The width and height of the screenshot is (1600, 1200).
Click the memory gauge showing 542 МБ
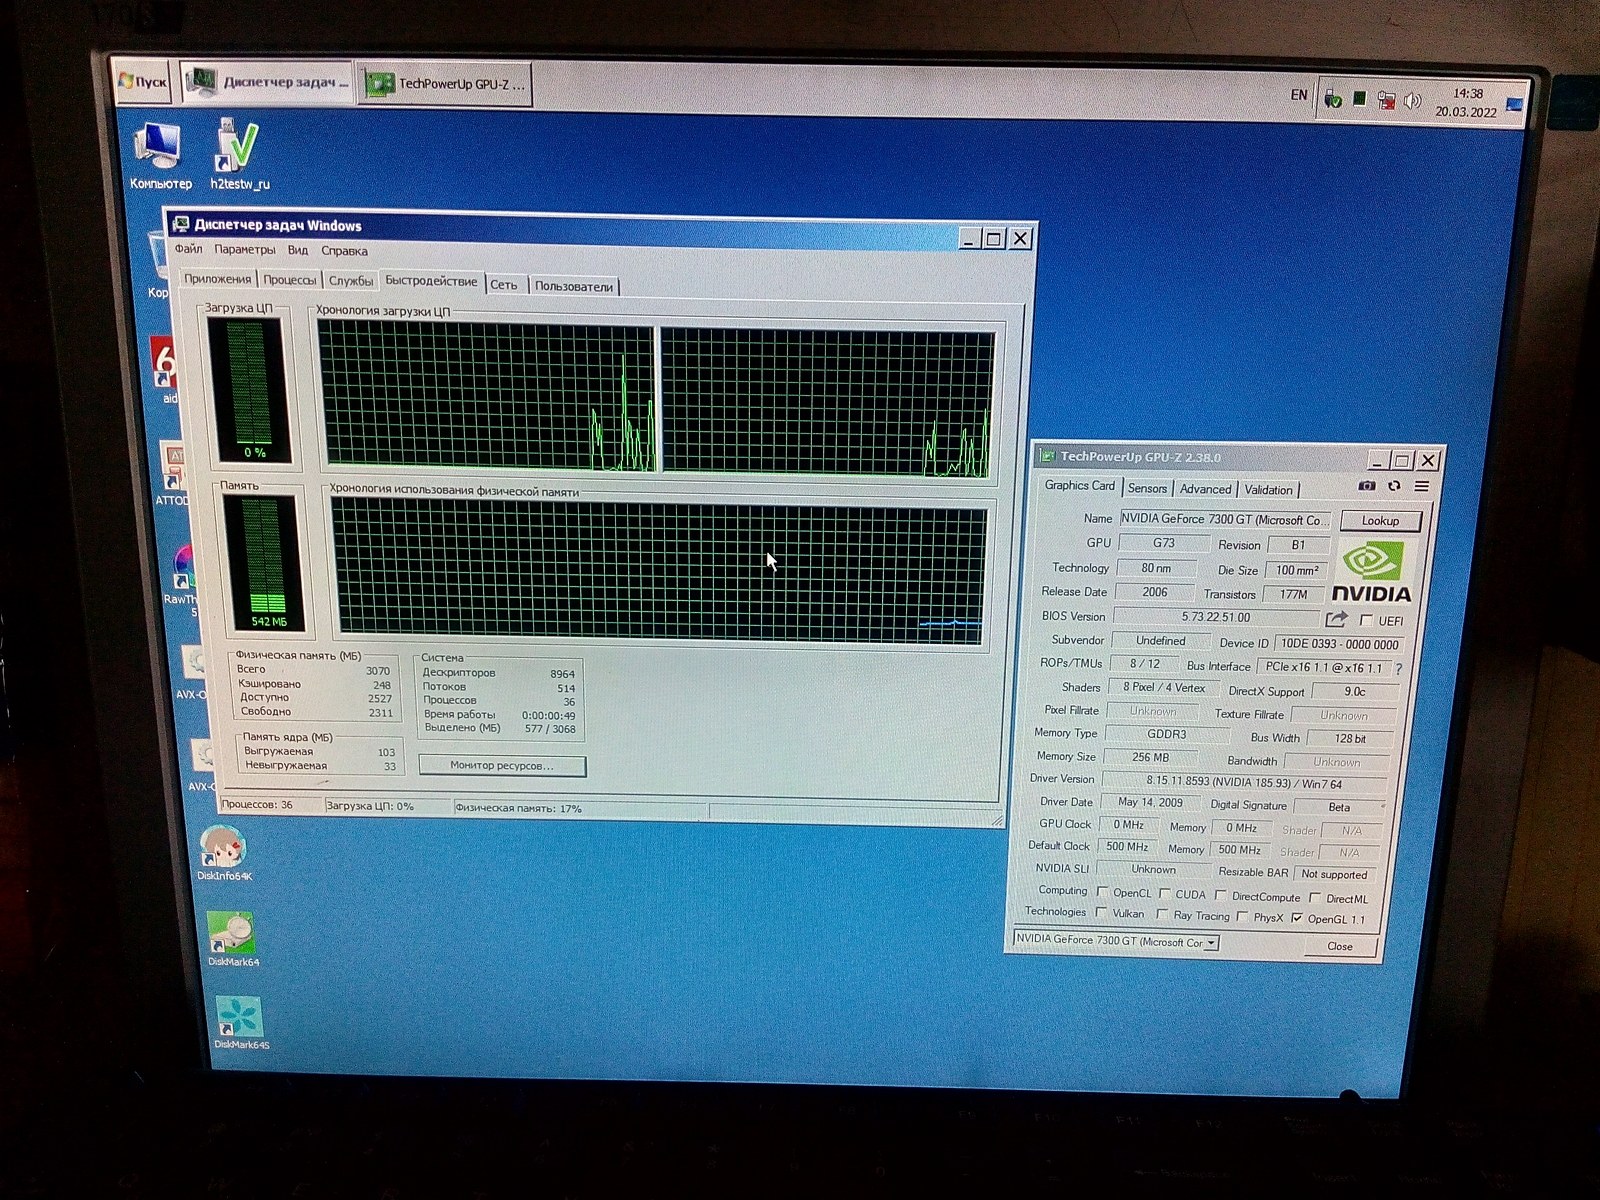[267, 563]
